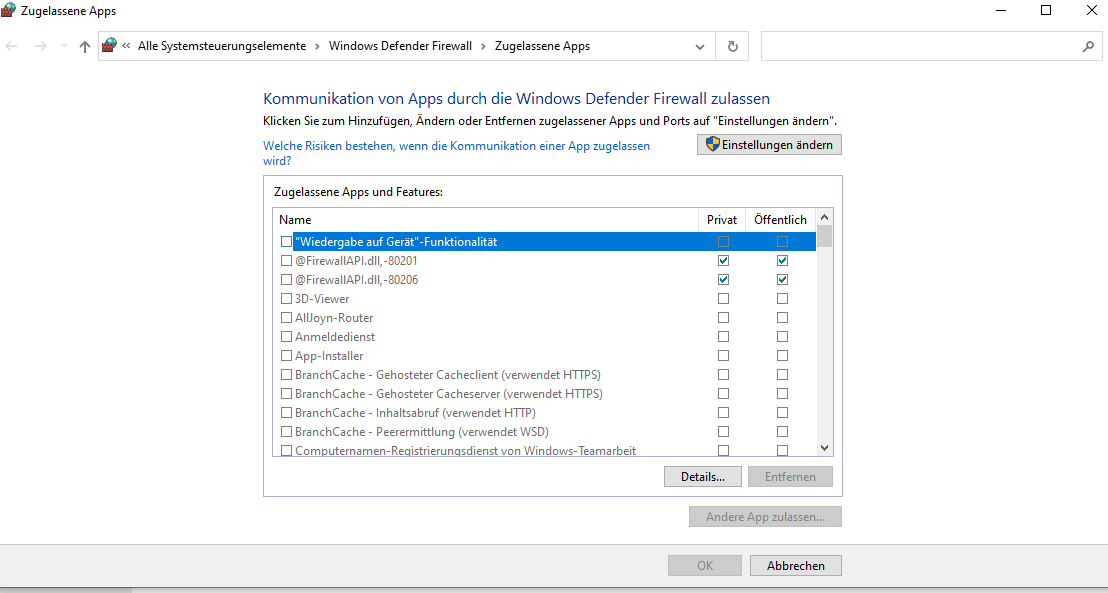Toggle the 3D-Viewer name checkbox
The width and height of the screenshot is (1108, 593).
point(286,299)
